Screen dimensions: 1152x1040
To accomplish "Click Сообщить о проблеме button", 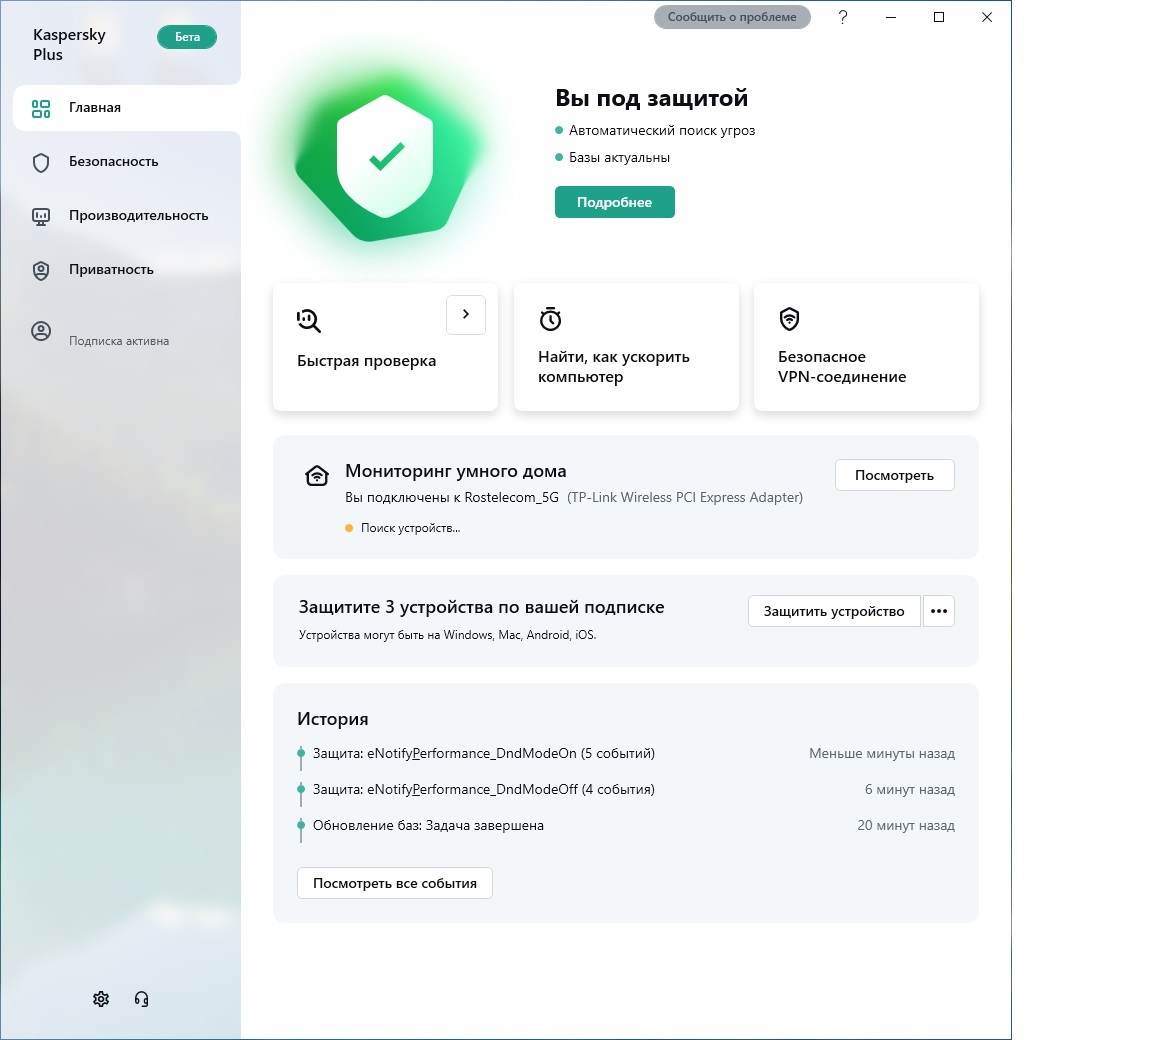I will point(732,17).
